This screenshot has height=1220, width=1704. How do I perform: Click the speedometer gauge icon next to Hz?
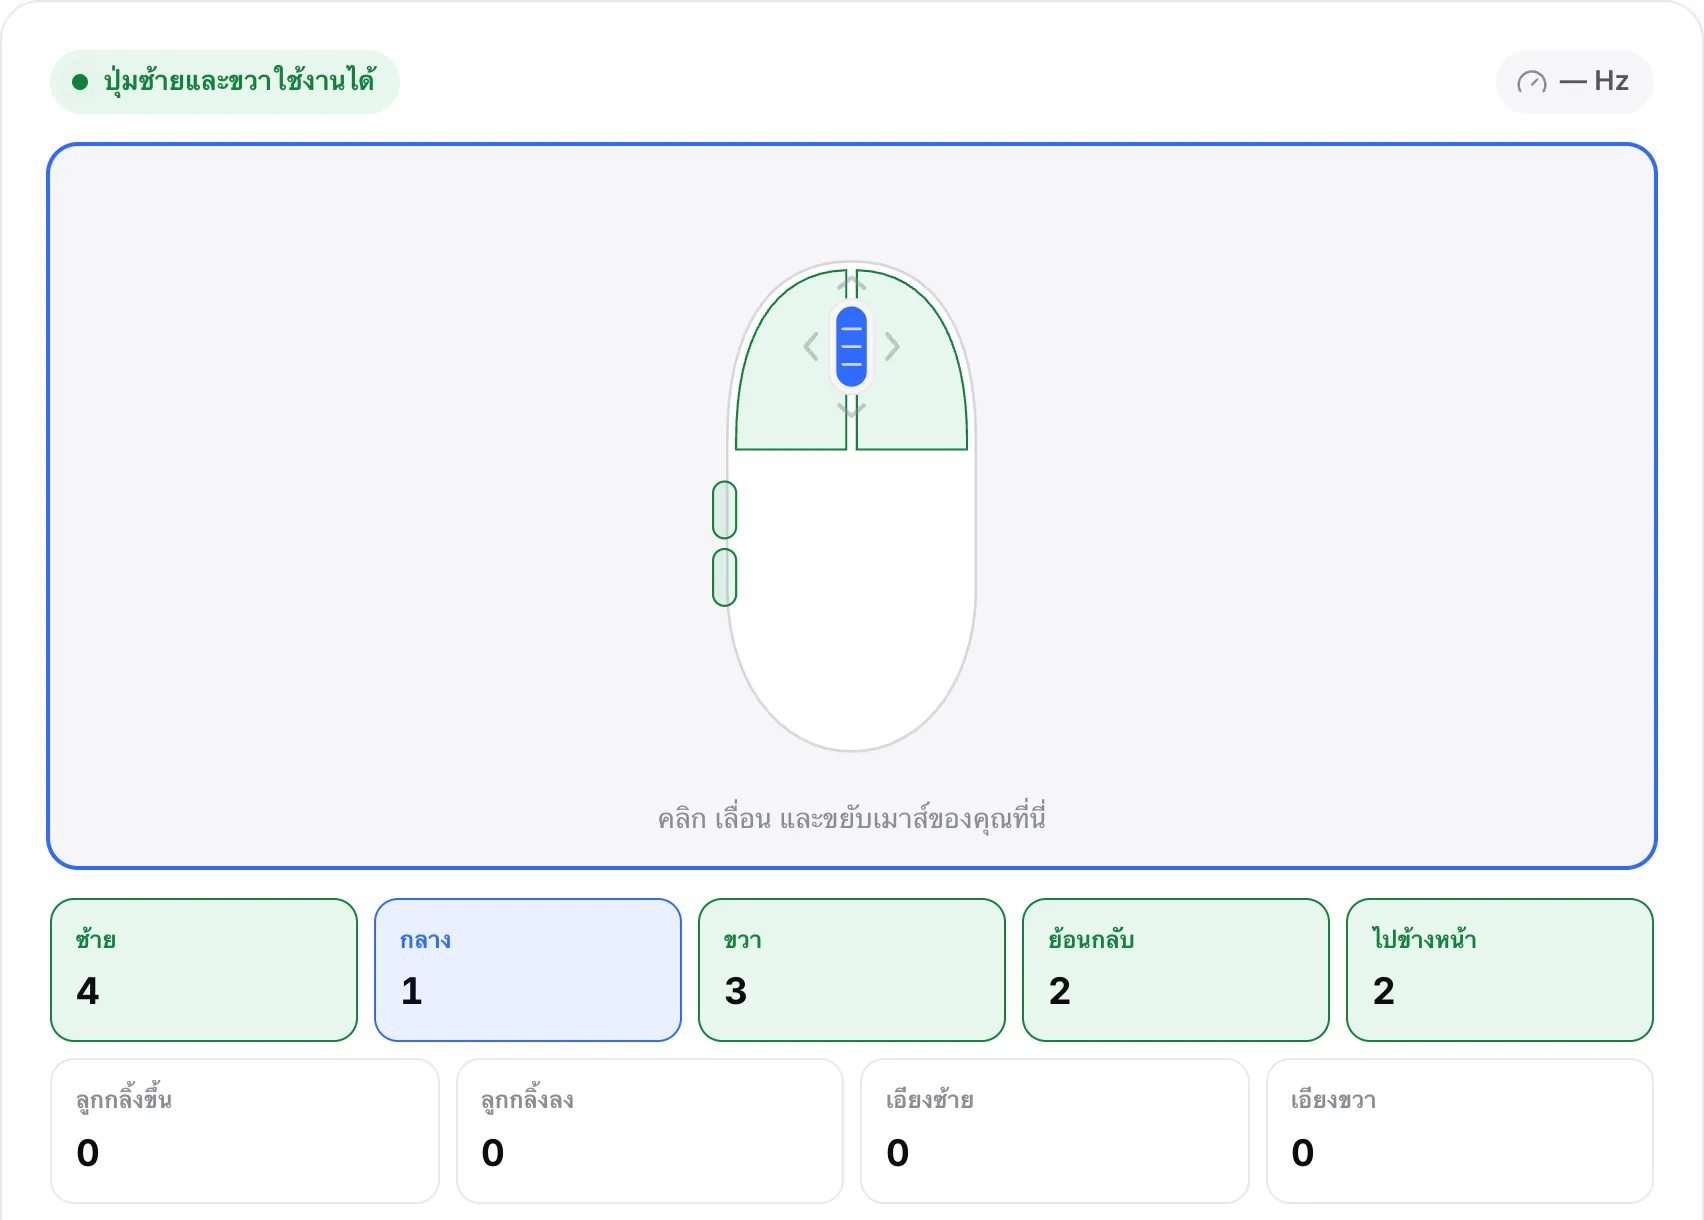point(1532,82)
